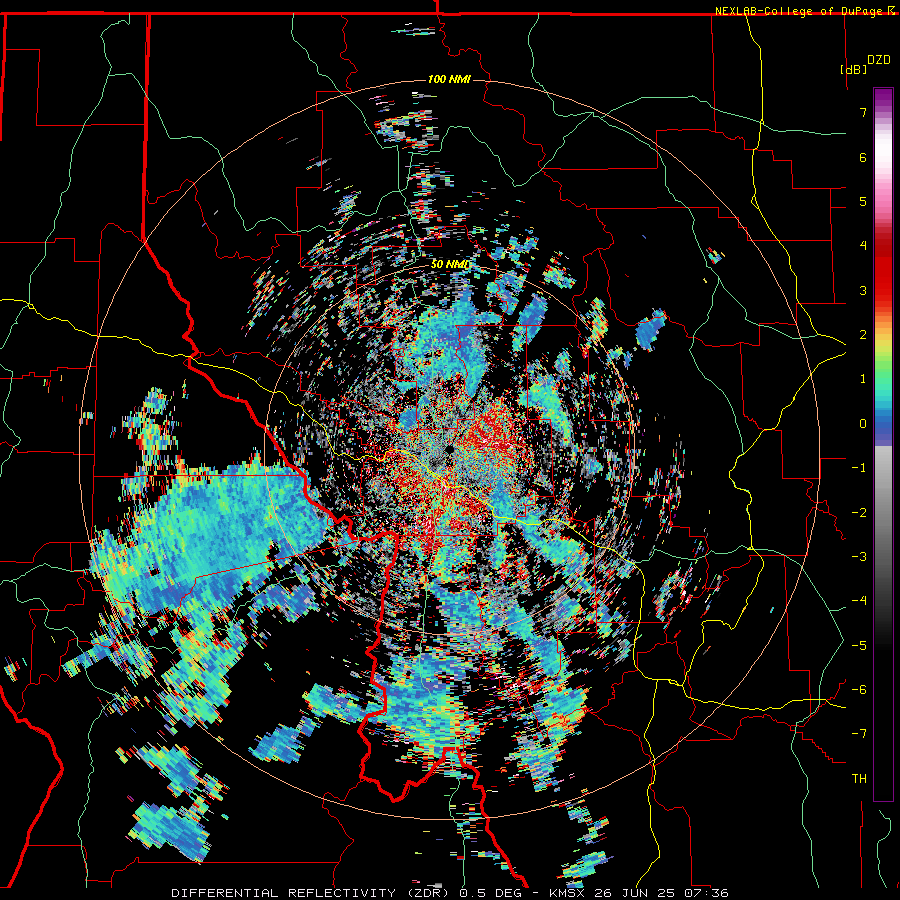
Task: Click the -5 legend value
Action: [x=859, y=646]
